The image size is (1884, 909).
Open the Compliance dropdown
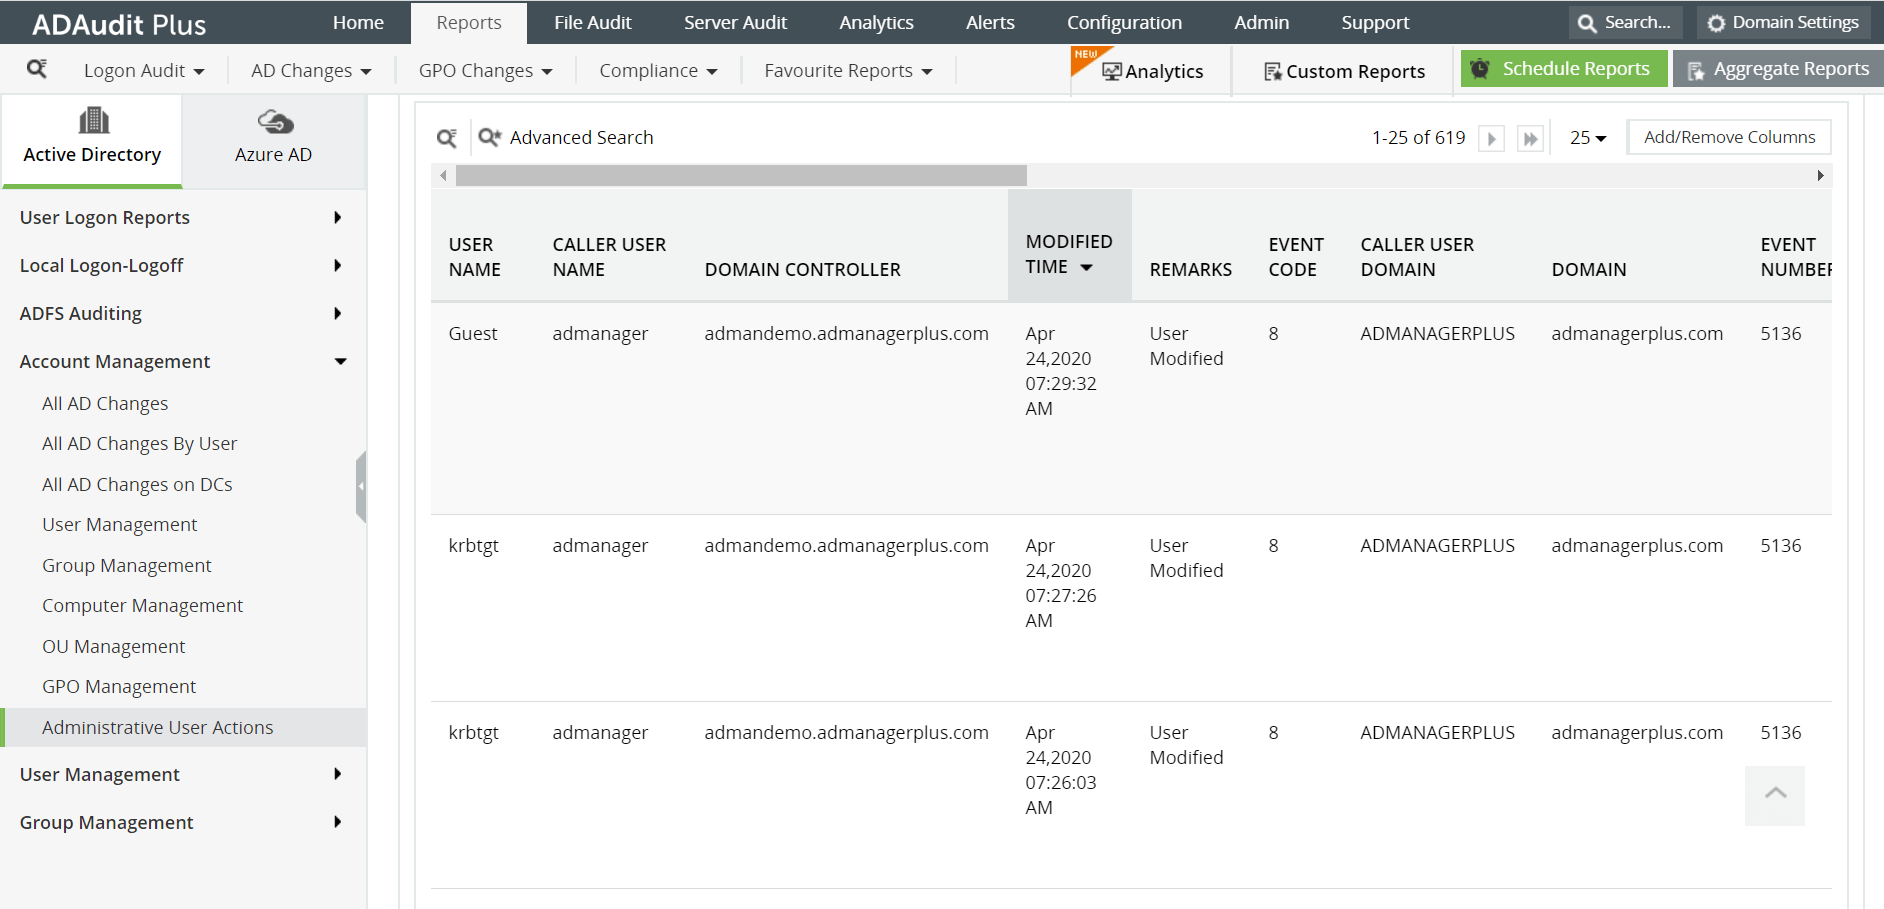click(x=658, y=70)
